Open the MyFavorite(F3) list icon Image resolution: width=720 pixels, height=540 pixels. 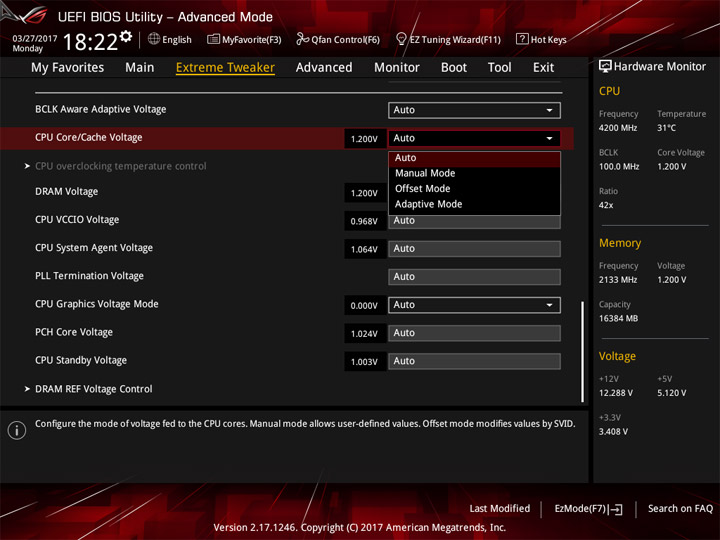[213, 39]
